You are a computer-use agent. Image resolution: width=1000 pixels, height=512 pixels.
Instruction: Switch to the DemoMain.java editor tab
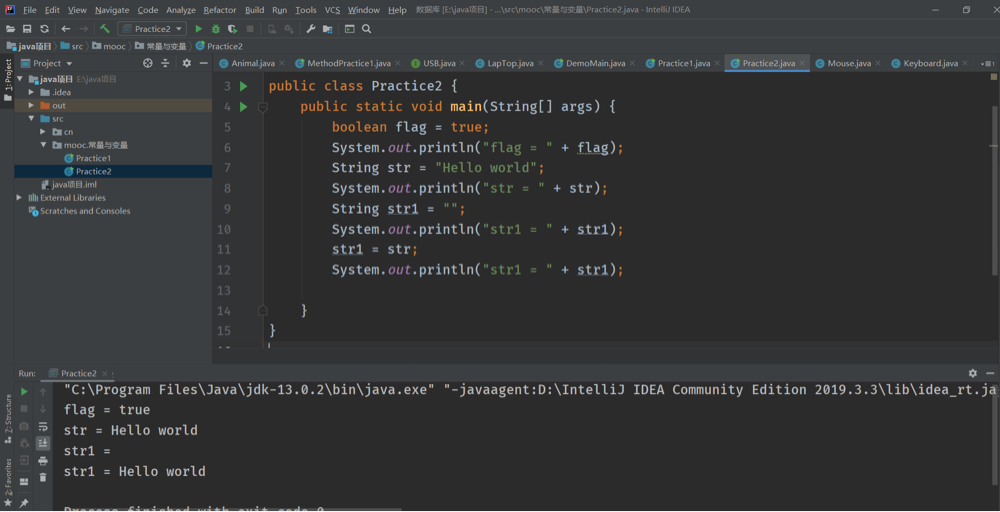[595, 63]
